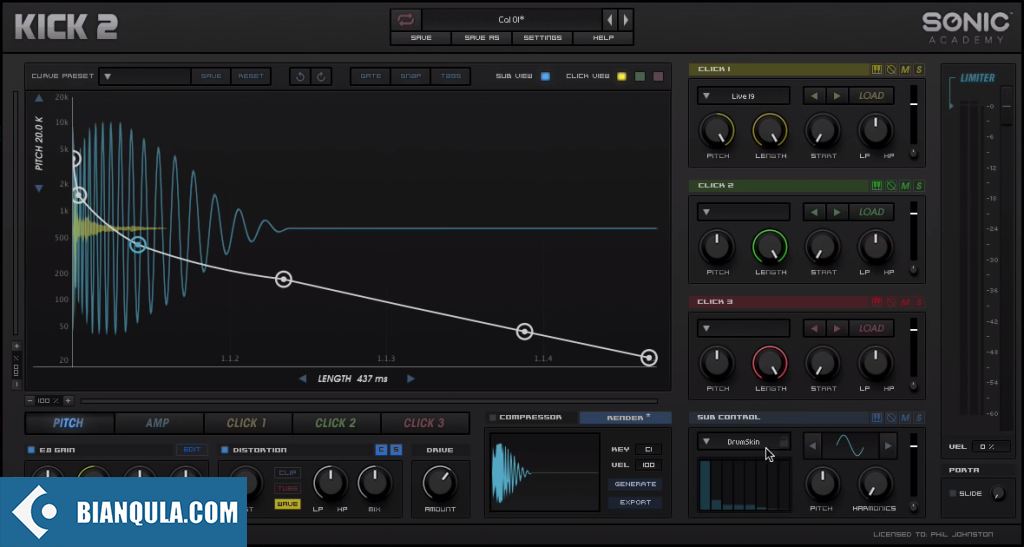Select next sub waveform arrow
The height and width of the screenshot is (547, 1024).
coord(888,446)
